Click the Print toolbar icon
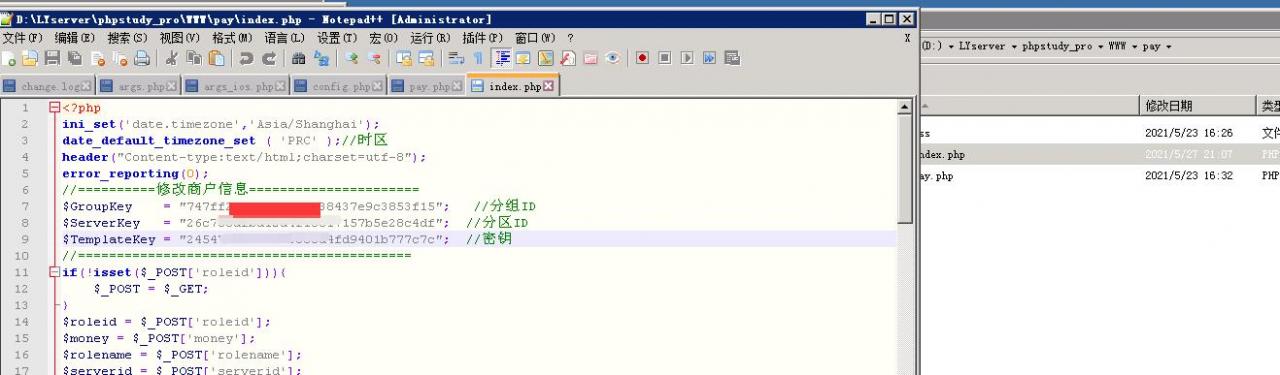Screen dimensions: 1280x375 [x=142, y=58]
